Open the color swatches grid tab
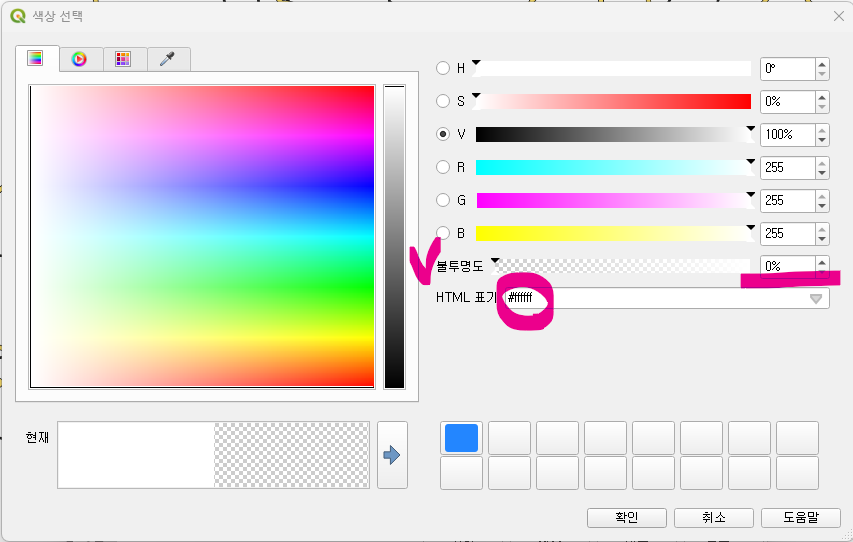This screenshot has height=542, width=853. [123, 59]
